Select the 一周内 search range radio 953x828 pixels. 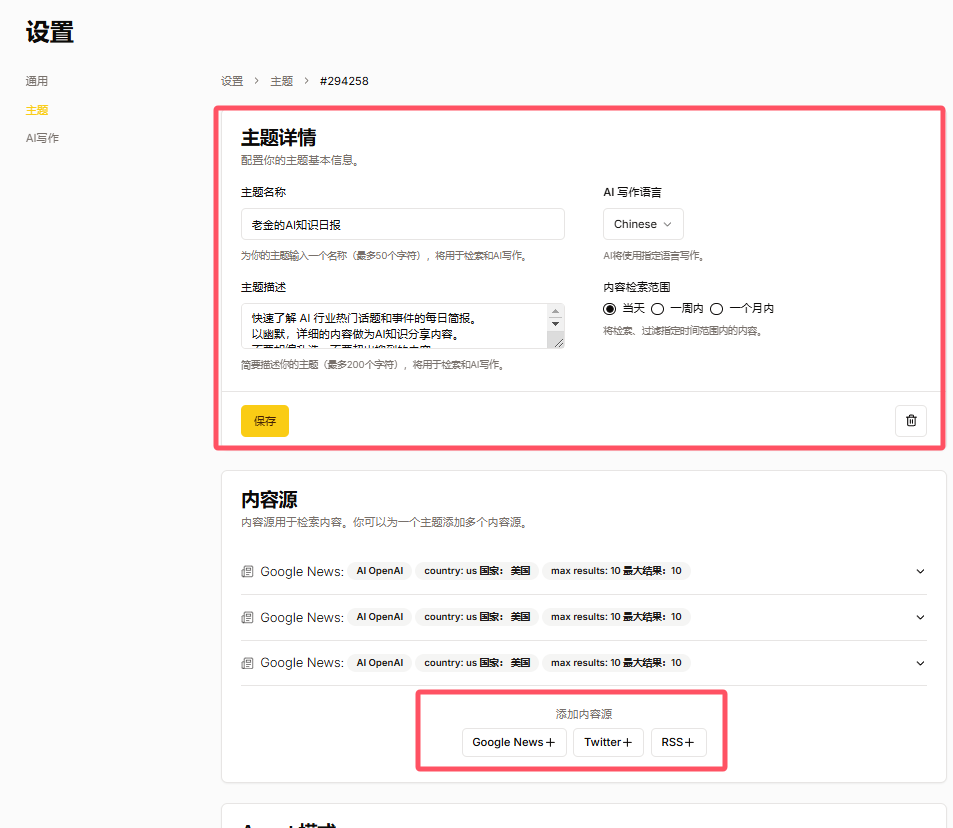click(x=657, y=309)
